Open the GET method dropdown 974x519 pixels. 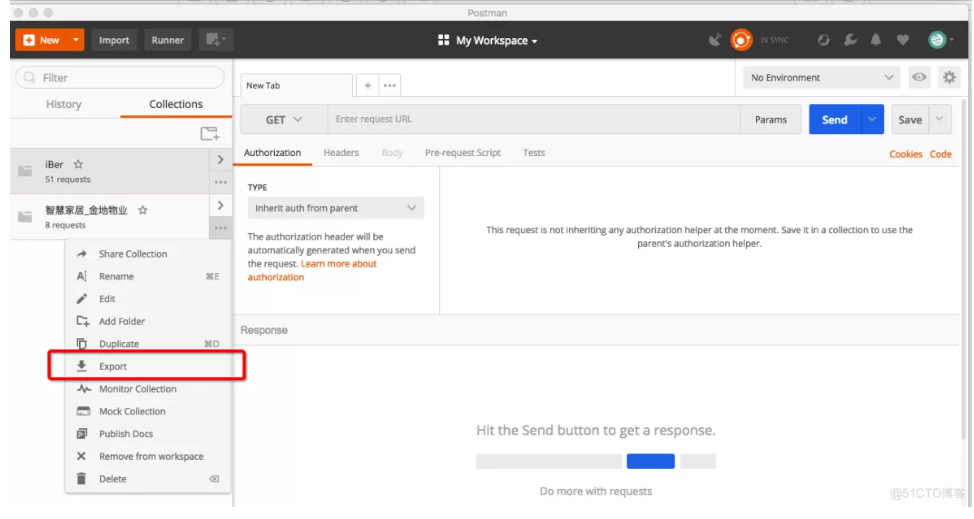coord(284,119)
